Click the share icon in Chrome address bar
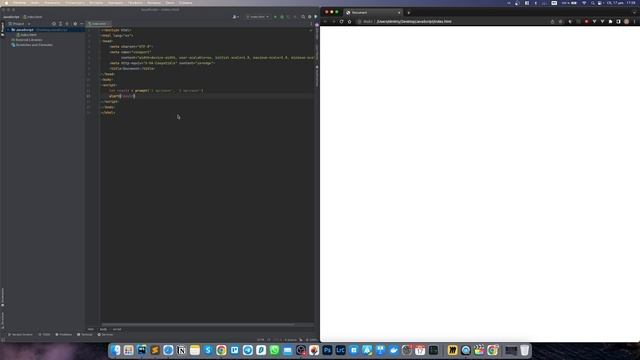 coord(552,21)
